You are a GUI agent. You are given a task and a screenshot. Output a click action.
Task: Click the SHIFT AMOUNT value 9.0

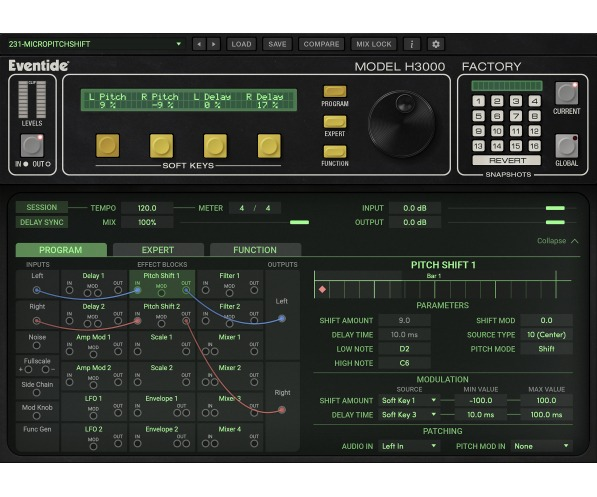point(404,321)
